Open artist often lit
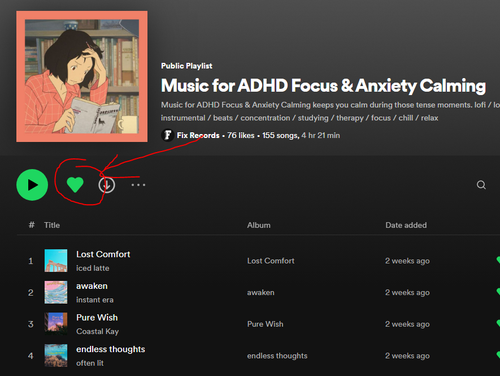Image resolution: width=500 pixels, height=376 pixels. click(90, 363)
